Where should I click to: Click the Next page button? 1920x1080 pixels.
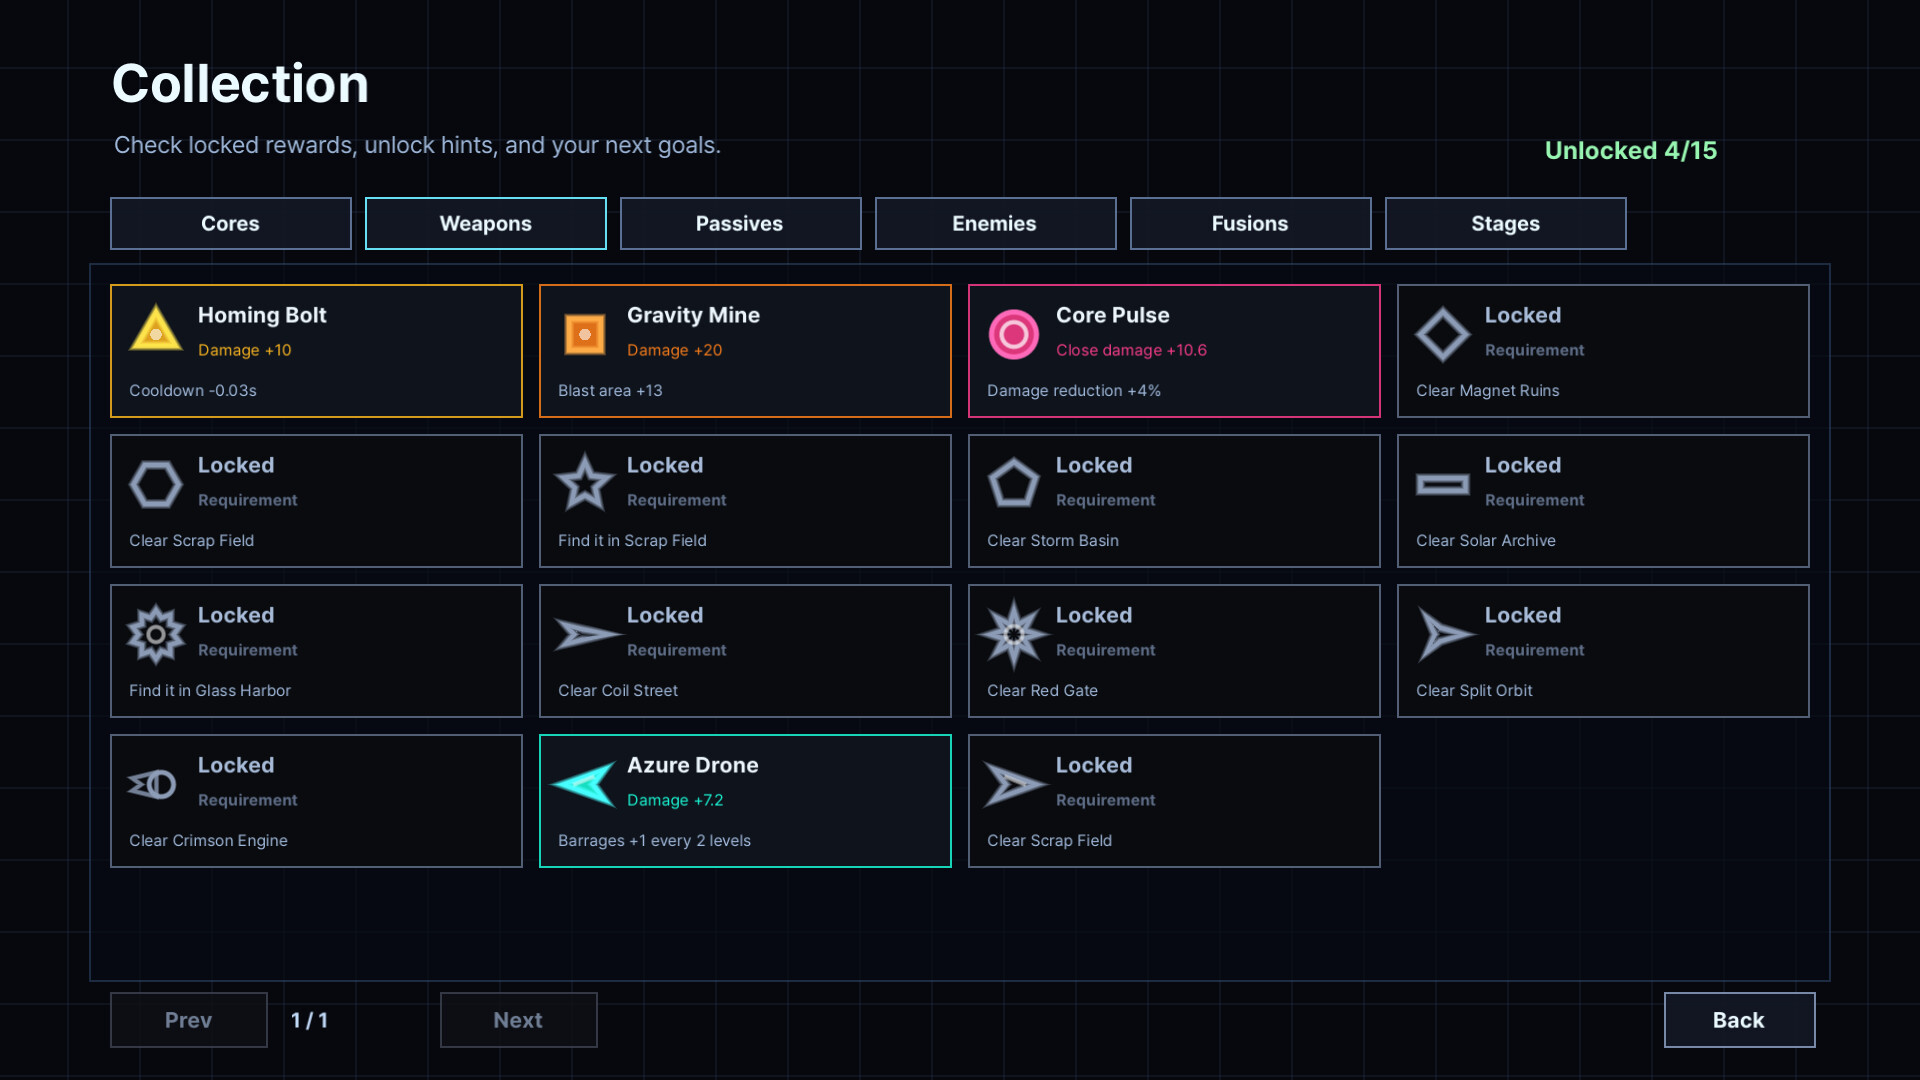tap(519, 1020)
